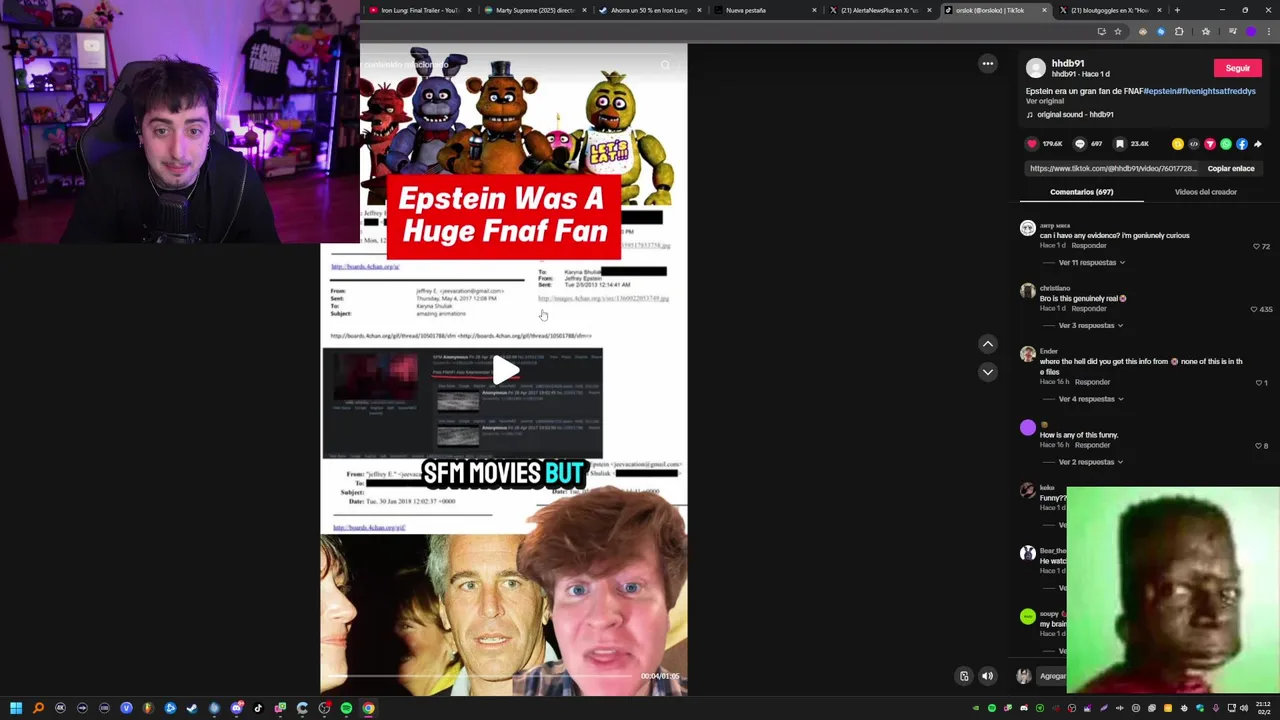Open the three-dot video options menu
This screenshot has width=1280, height=720.
(x=988, y=64)
